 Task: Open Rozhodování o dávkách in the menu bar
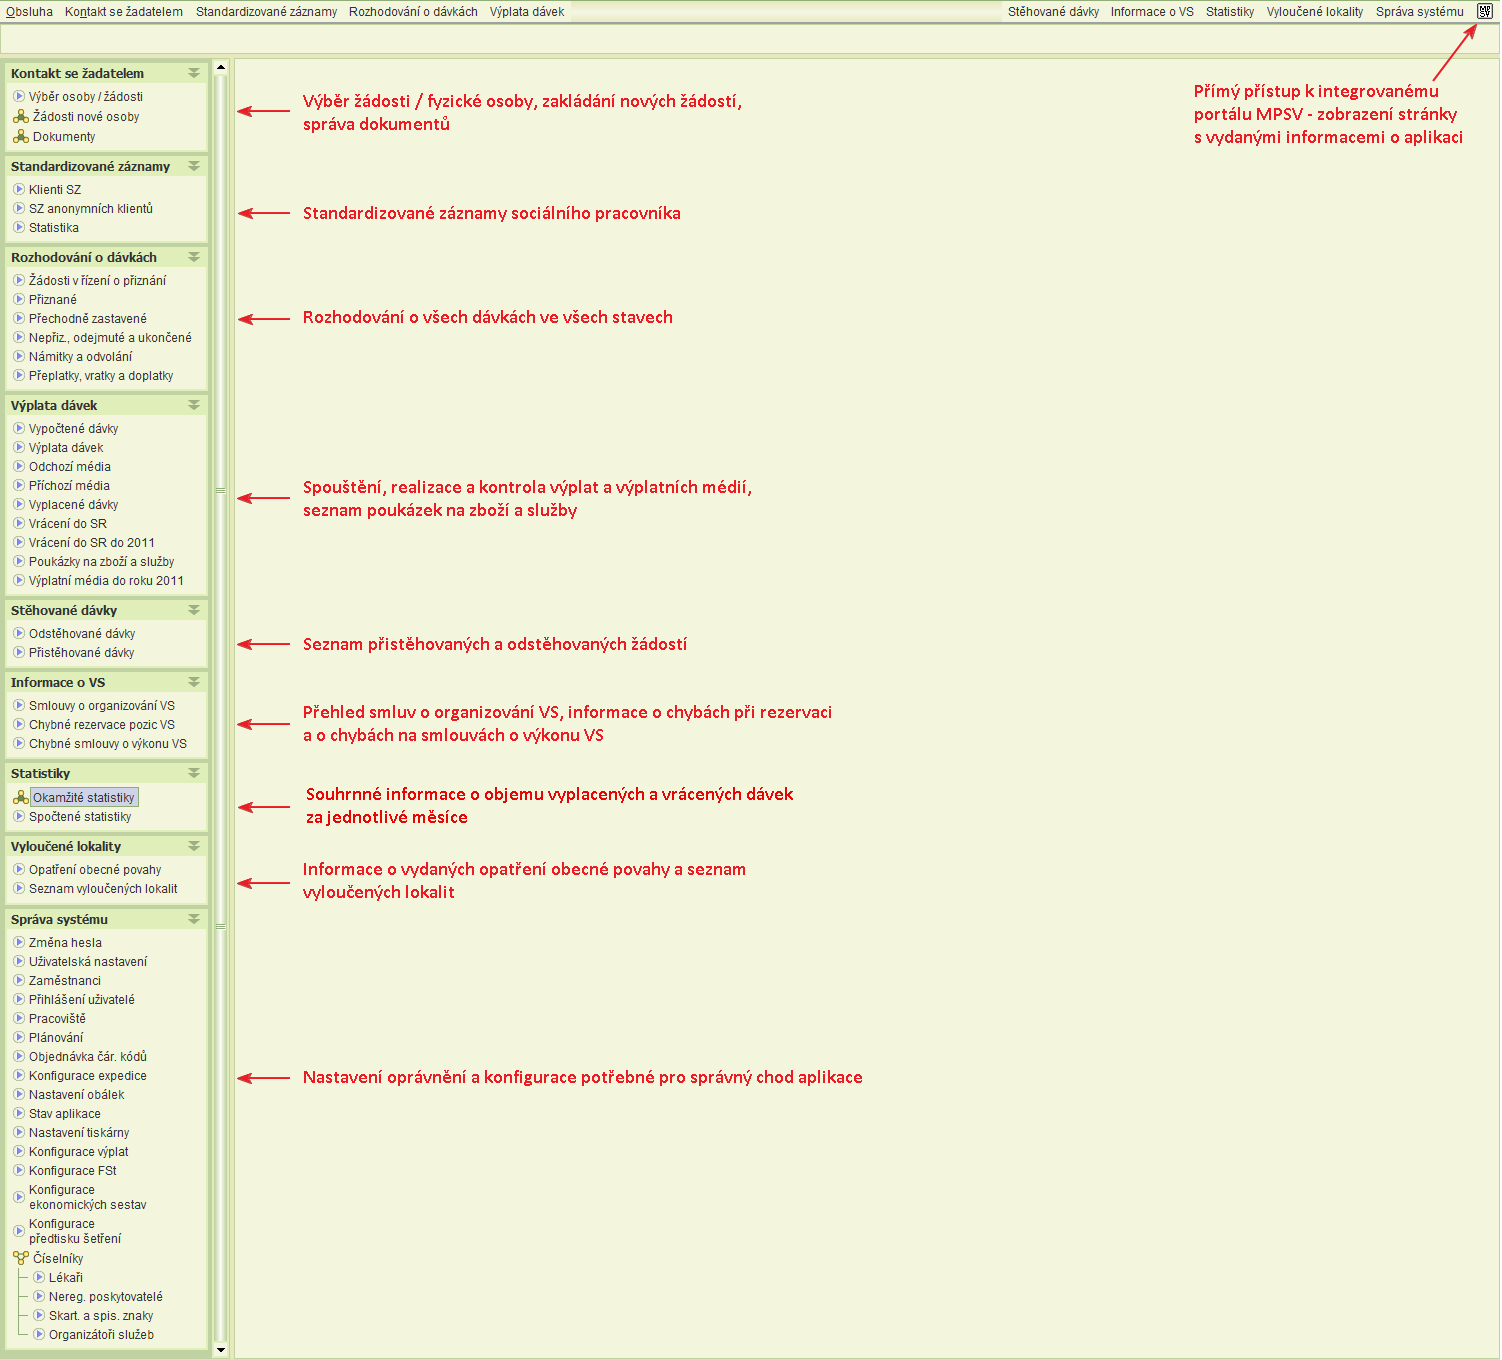pyautogui.click(x=413, y=12)
